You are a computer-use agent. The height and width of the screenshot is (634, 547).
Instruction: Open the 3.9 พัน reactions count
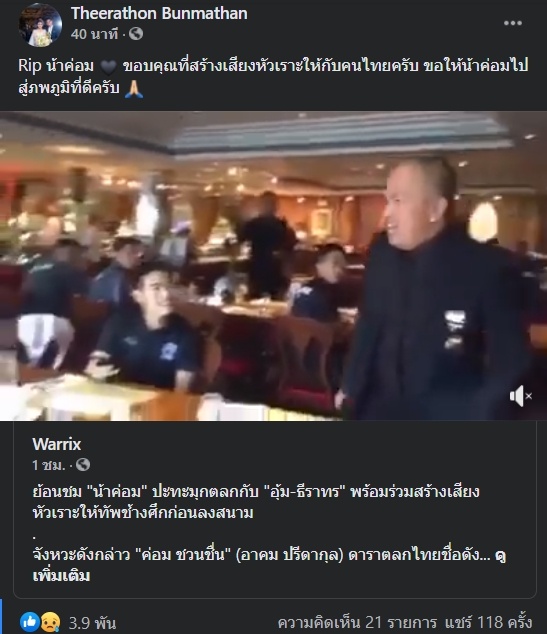(92, 622)
